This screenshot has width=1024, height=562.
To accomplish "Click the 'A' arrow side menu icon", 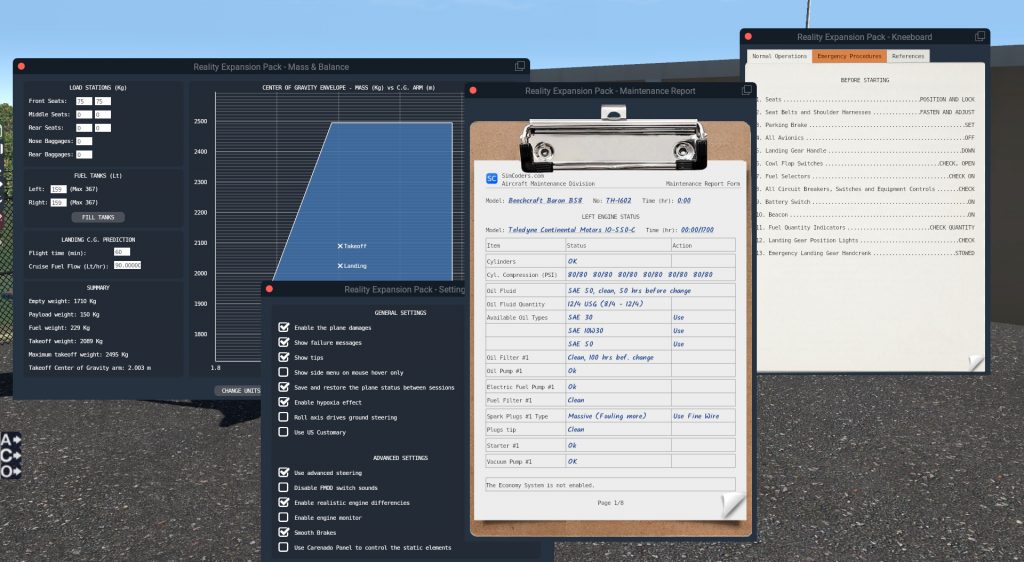I will pos(11,440).
